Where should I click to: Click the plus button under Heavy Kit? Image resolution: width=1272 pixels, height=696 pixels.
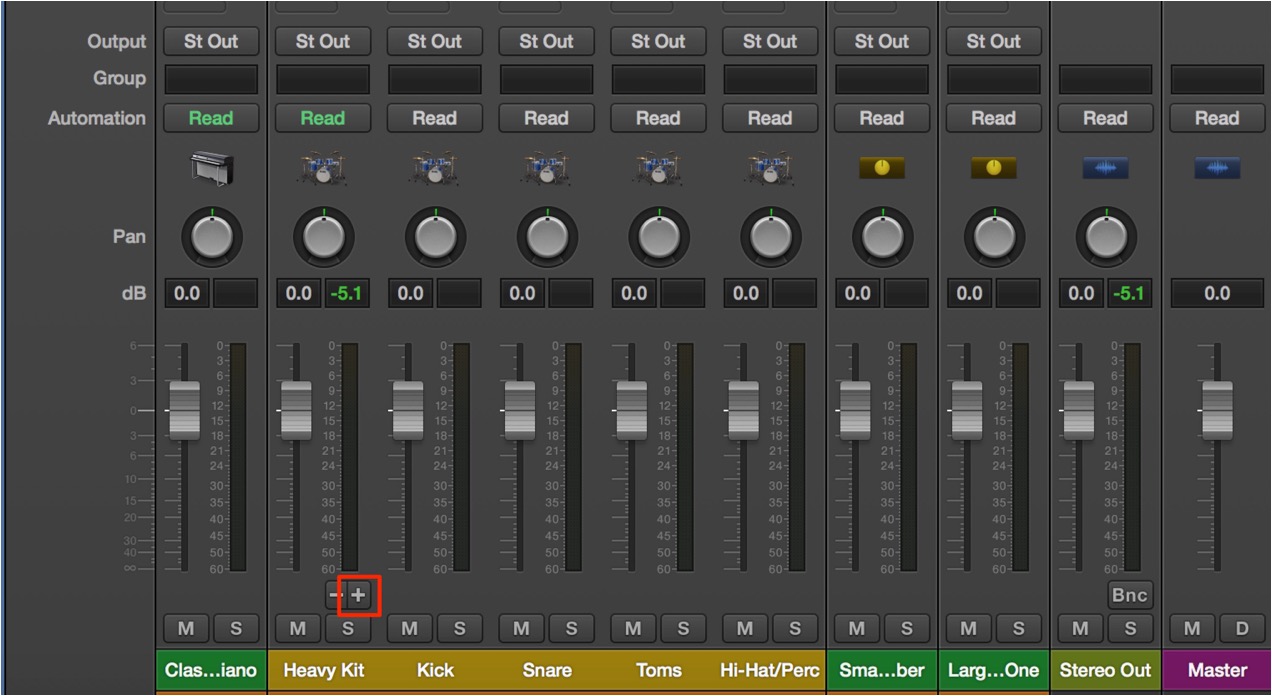(359, 596)
